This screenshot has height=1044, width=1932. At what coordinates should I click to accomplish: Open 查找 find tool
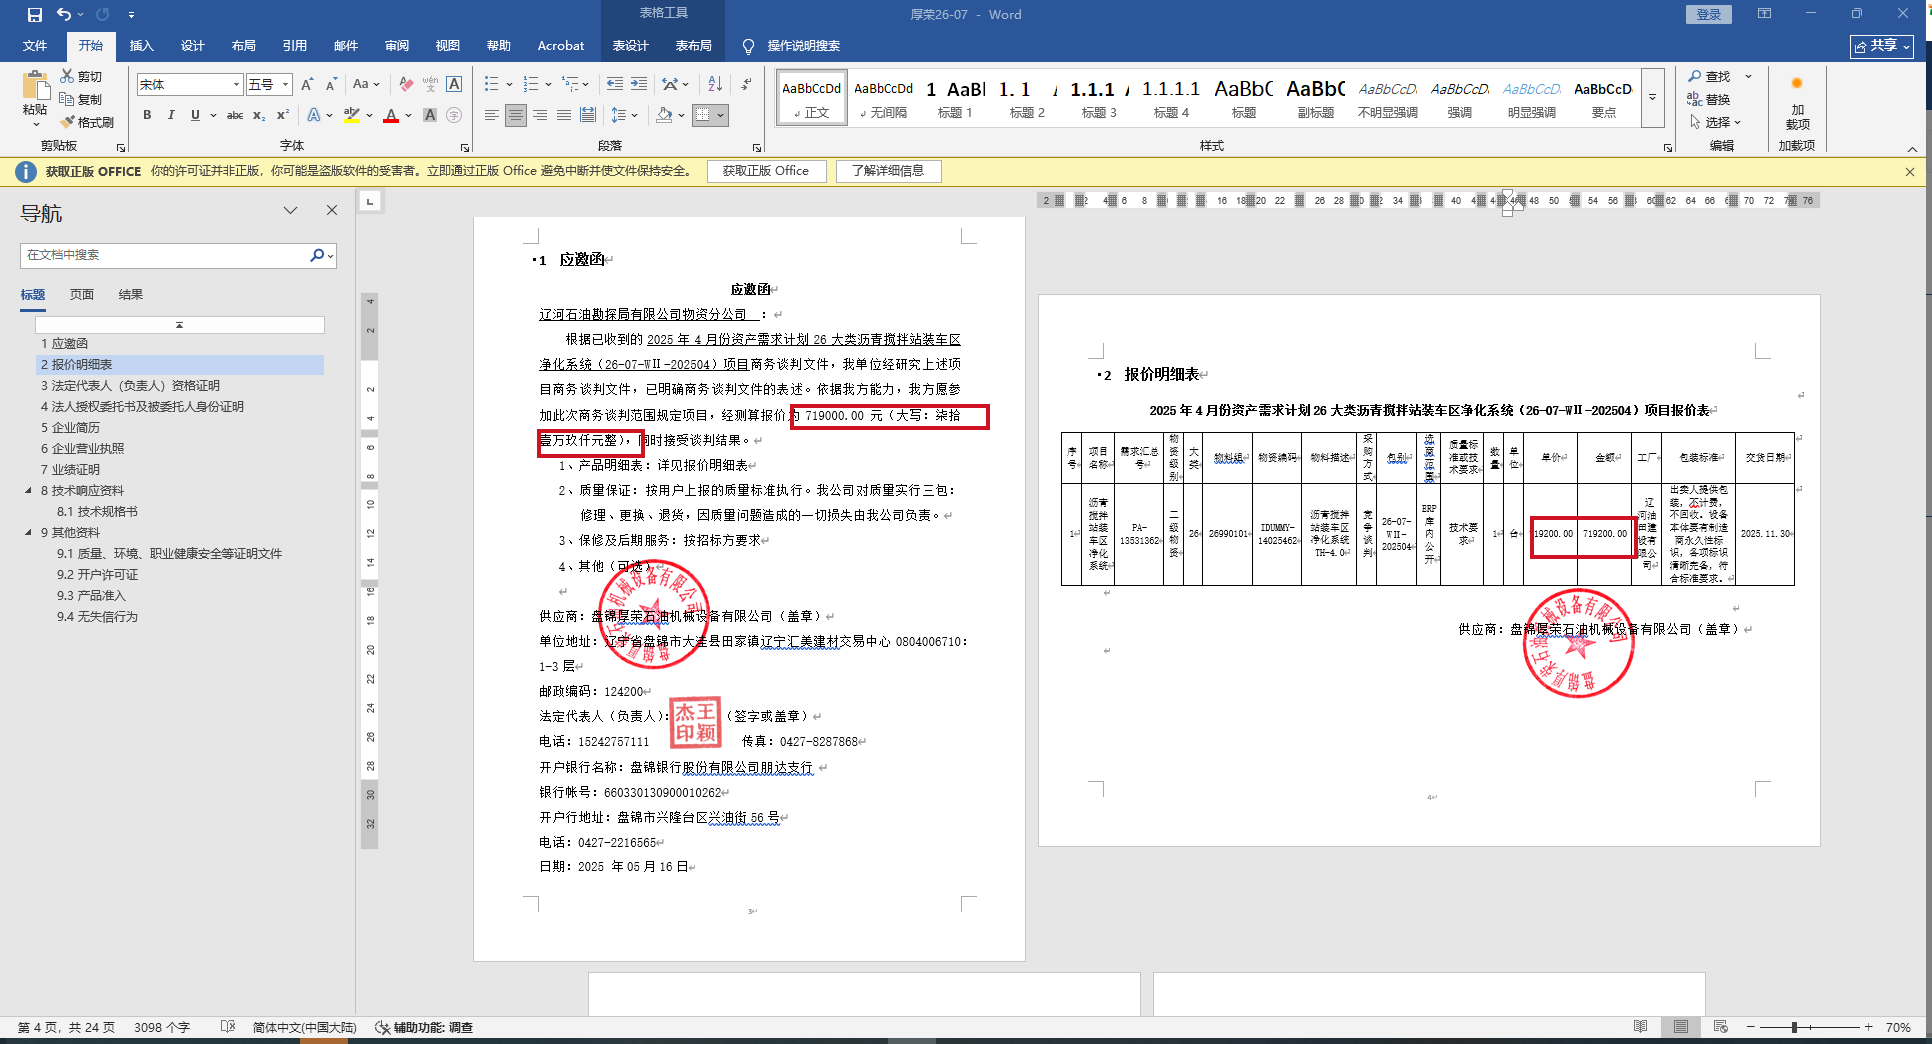pos(1710,76)
